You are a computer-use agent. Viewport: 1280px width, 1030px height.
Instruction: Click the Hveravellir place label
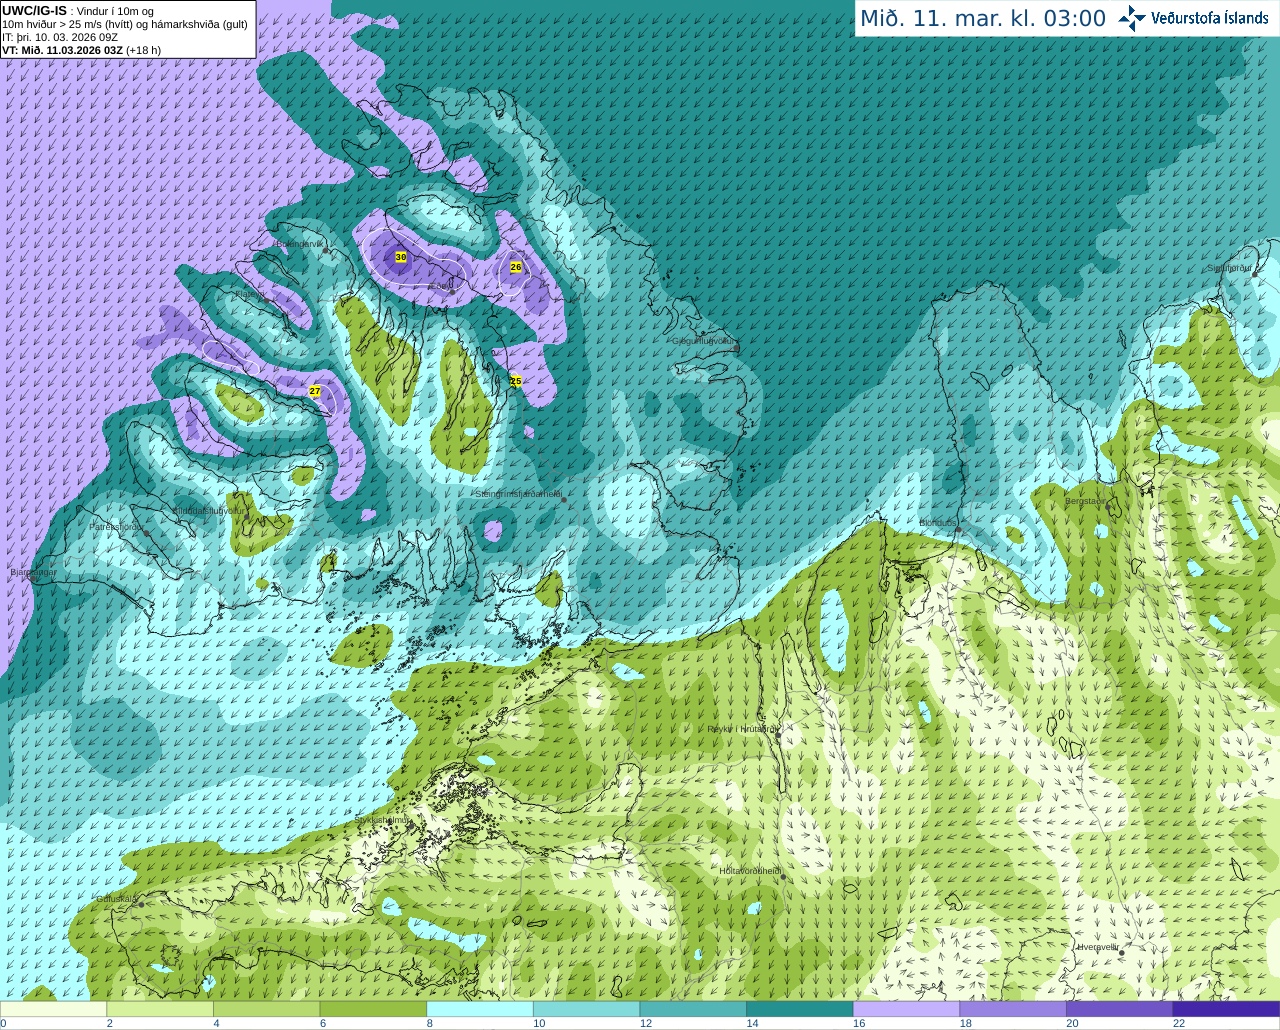coord(1098,946)
